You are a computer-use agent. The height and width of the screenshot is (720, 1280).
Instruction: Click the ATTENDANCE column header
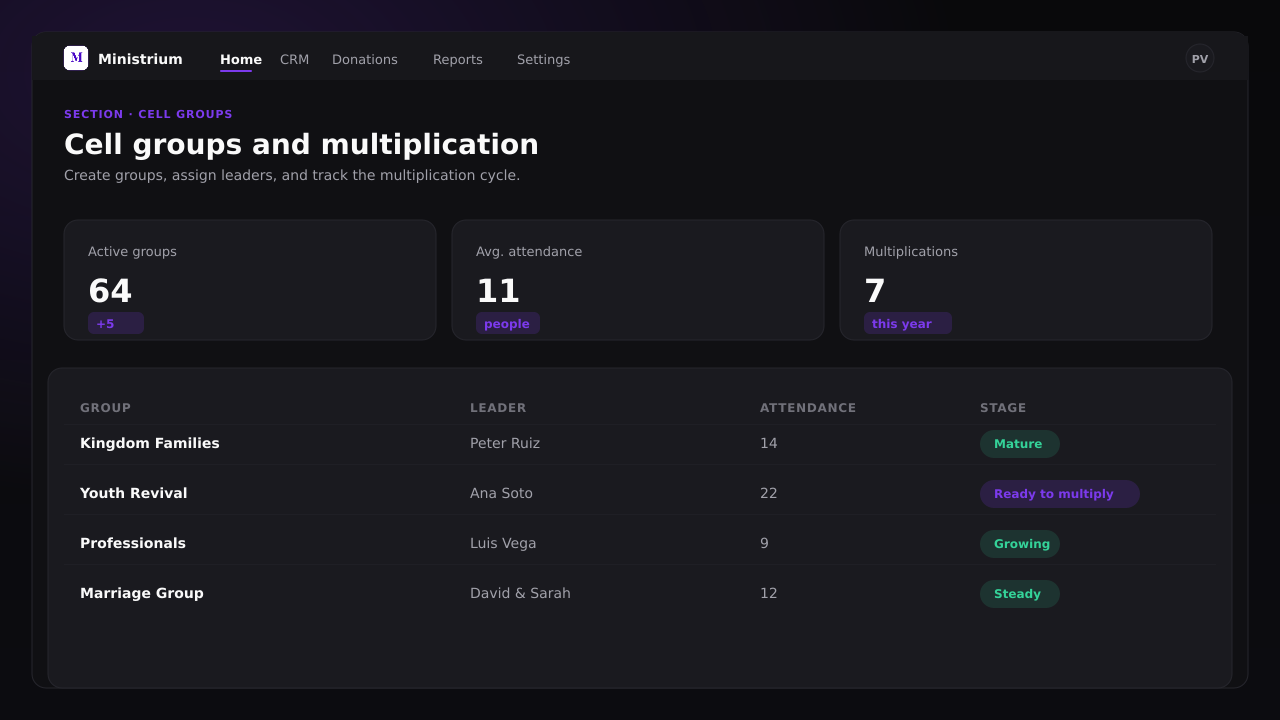pyautogui.click(x=808, y=408)
